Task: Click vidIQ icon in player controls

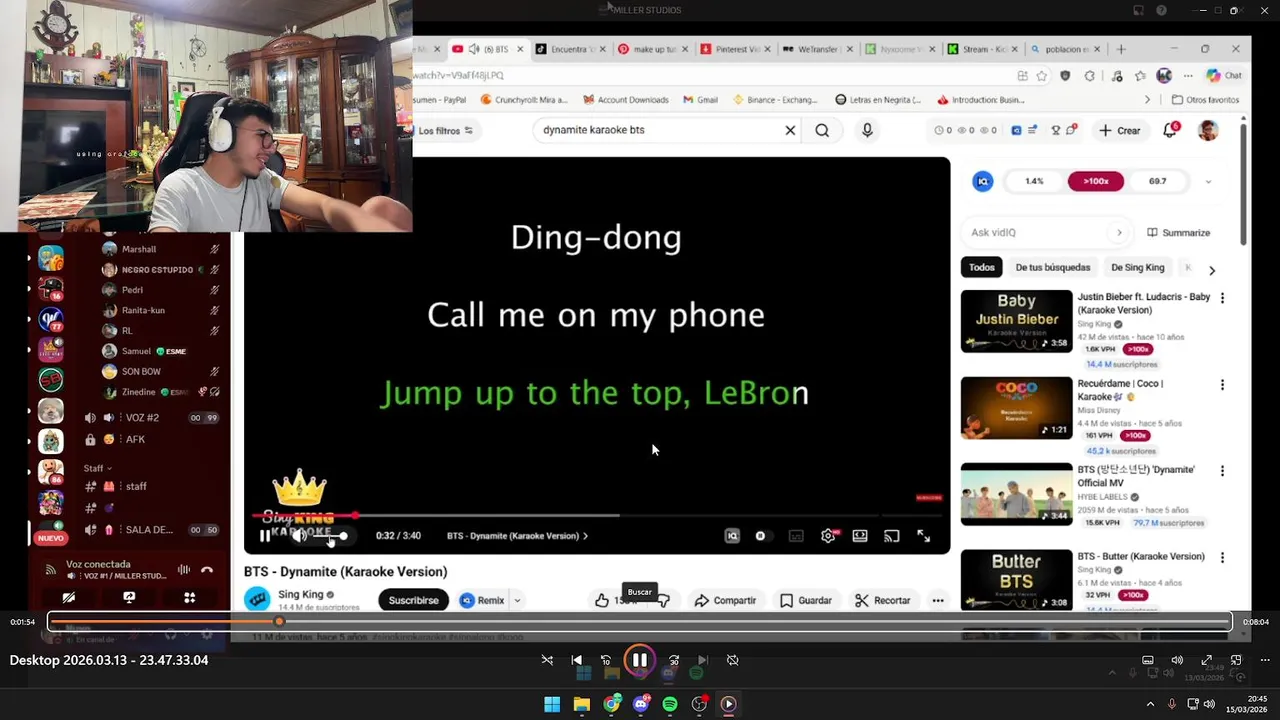Action: pos(732,536)
